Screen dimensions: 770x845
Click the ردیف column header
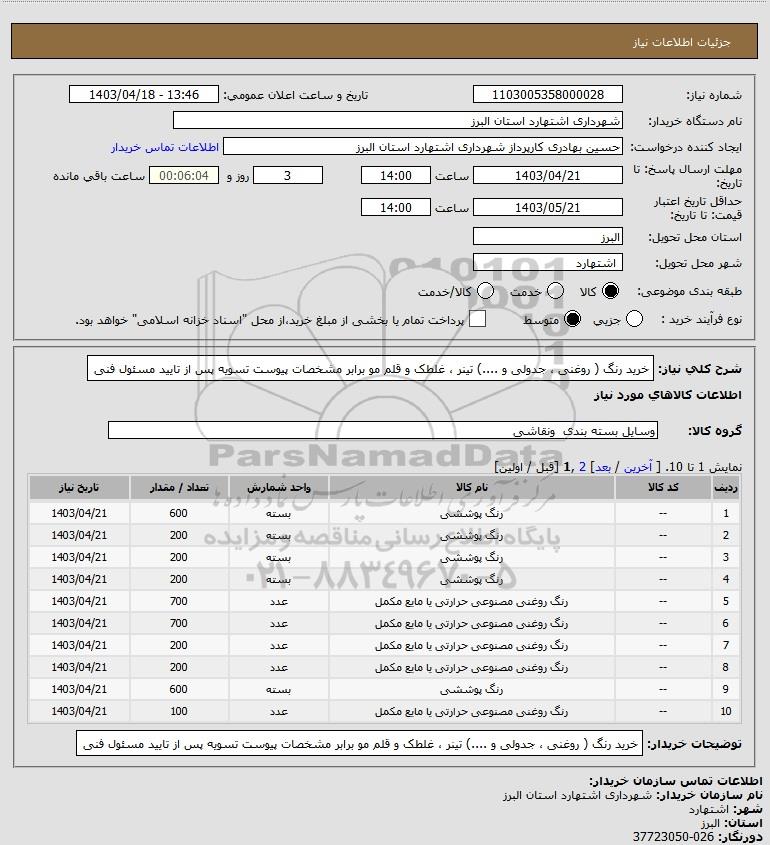coord(726,487)
